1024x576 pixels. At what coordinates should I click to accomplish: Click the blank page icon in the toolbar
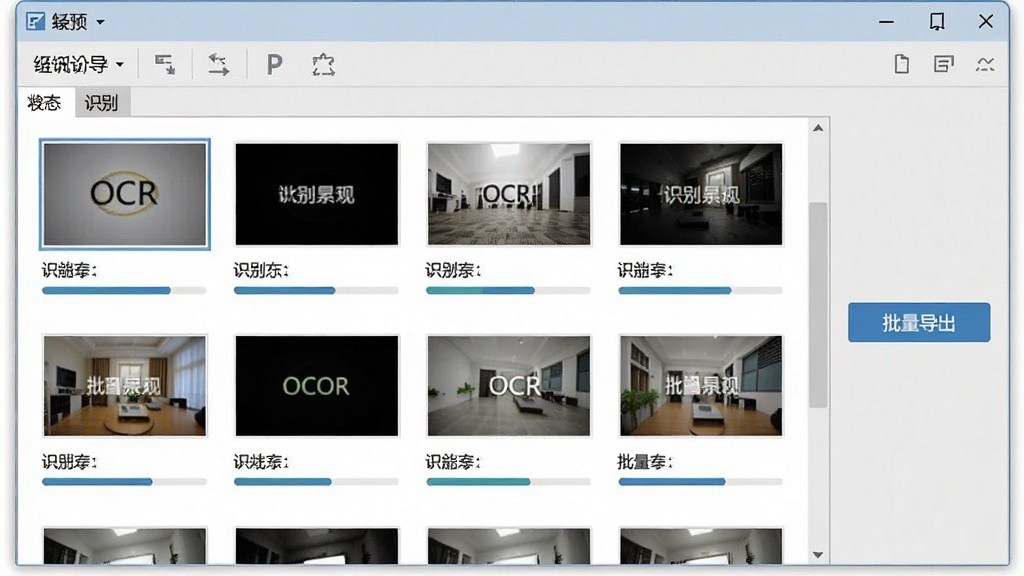(901, 64)
